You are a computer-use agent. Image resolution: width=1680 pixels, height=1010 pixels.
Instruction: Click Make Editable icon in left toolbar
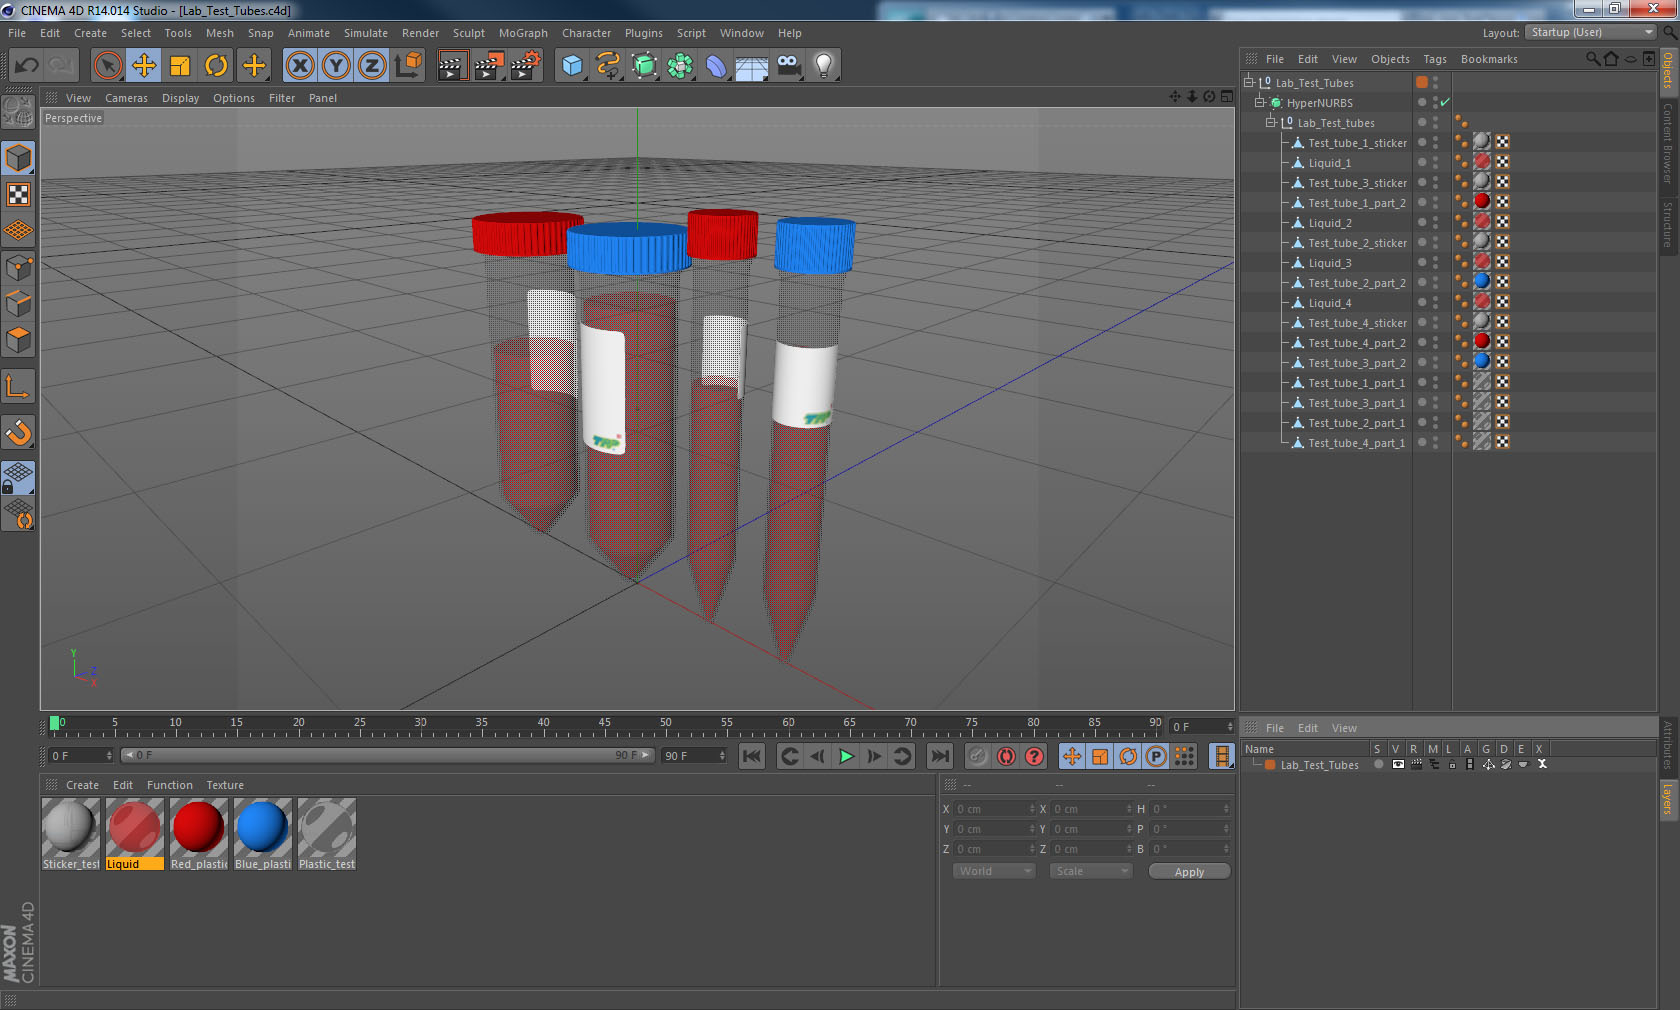click(18, 111)
